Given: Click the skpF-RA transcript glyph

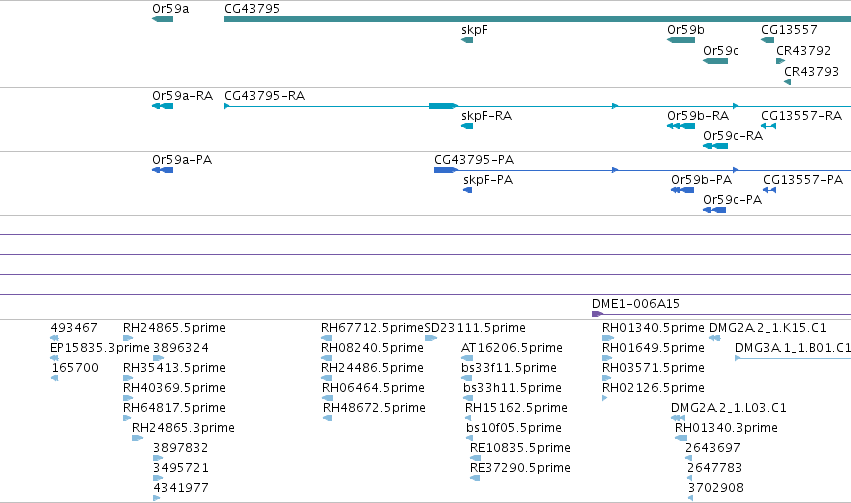Looking at the screenshot, I should tap(467, 126).
